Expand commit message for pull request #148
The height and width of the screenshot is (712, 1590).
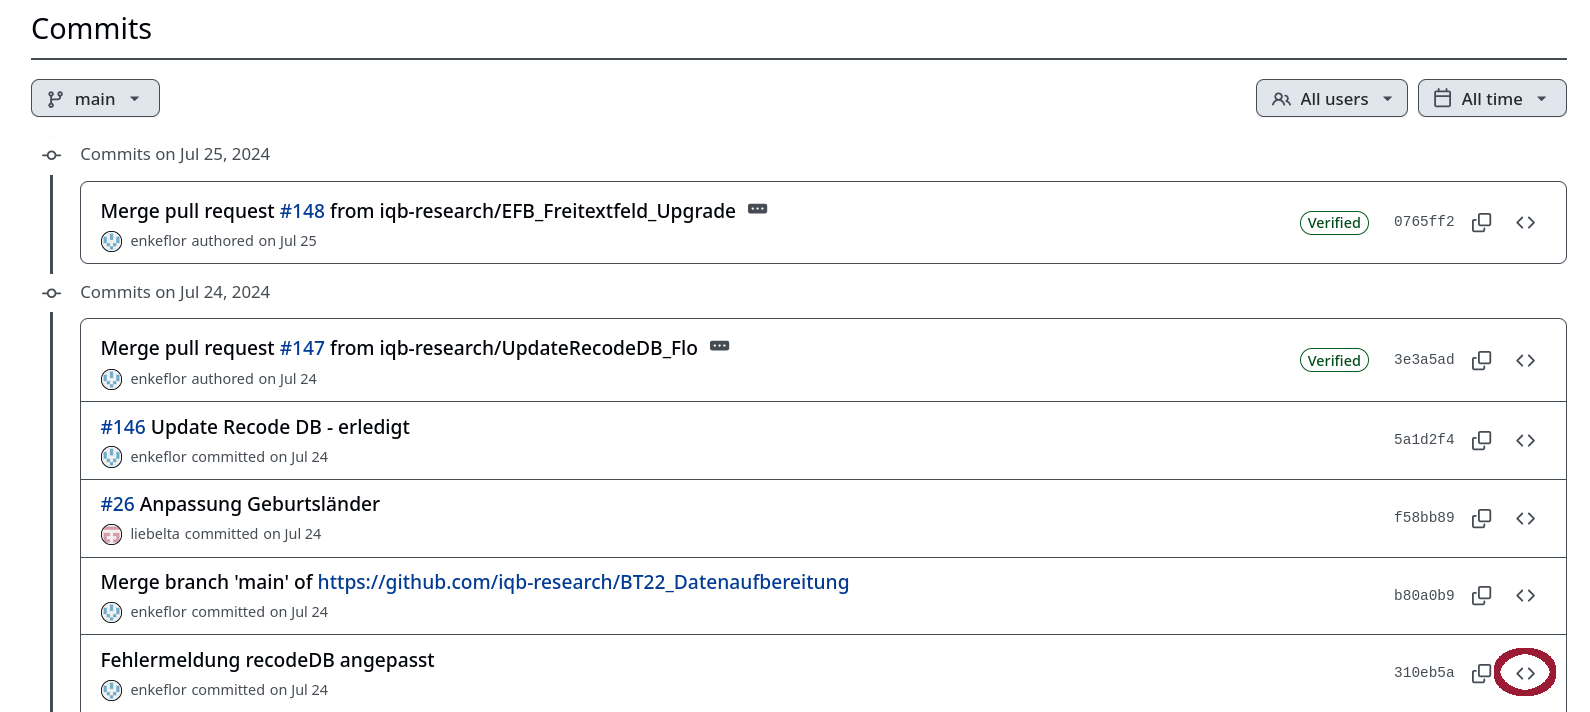[758, 209]
